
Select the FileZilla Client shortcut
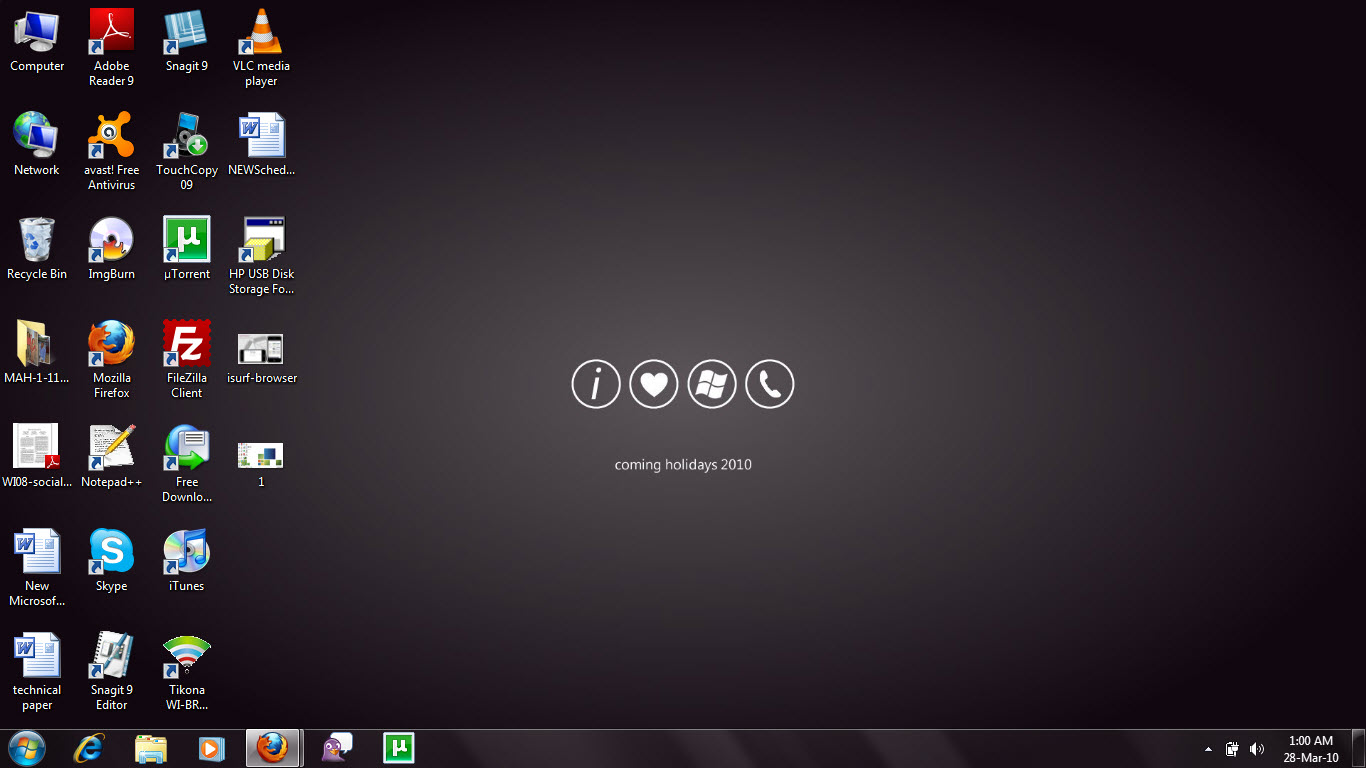tap(186, 359)
